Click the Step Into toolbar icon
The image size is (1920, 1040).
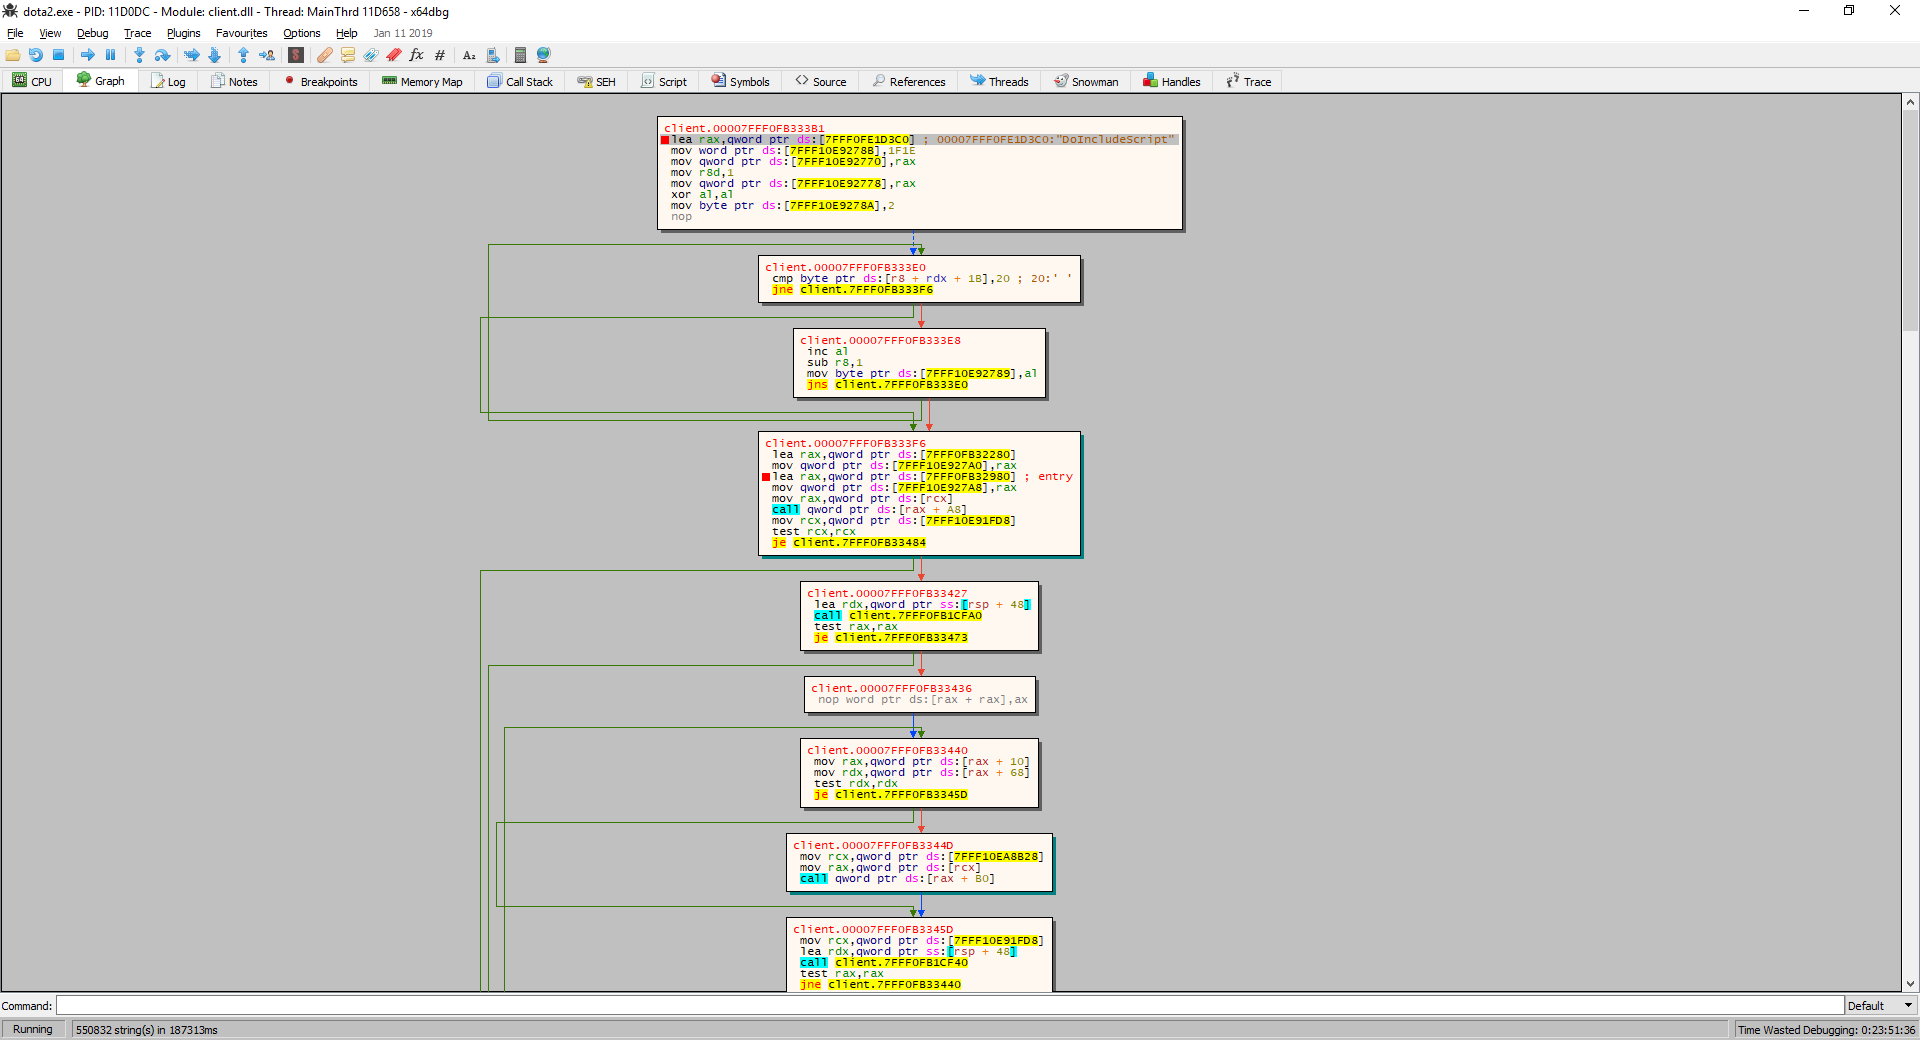[x=139, y=55]
